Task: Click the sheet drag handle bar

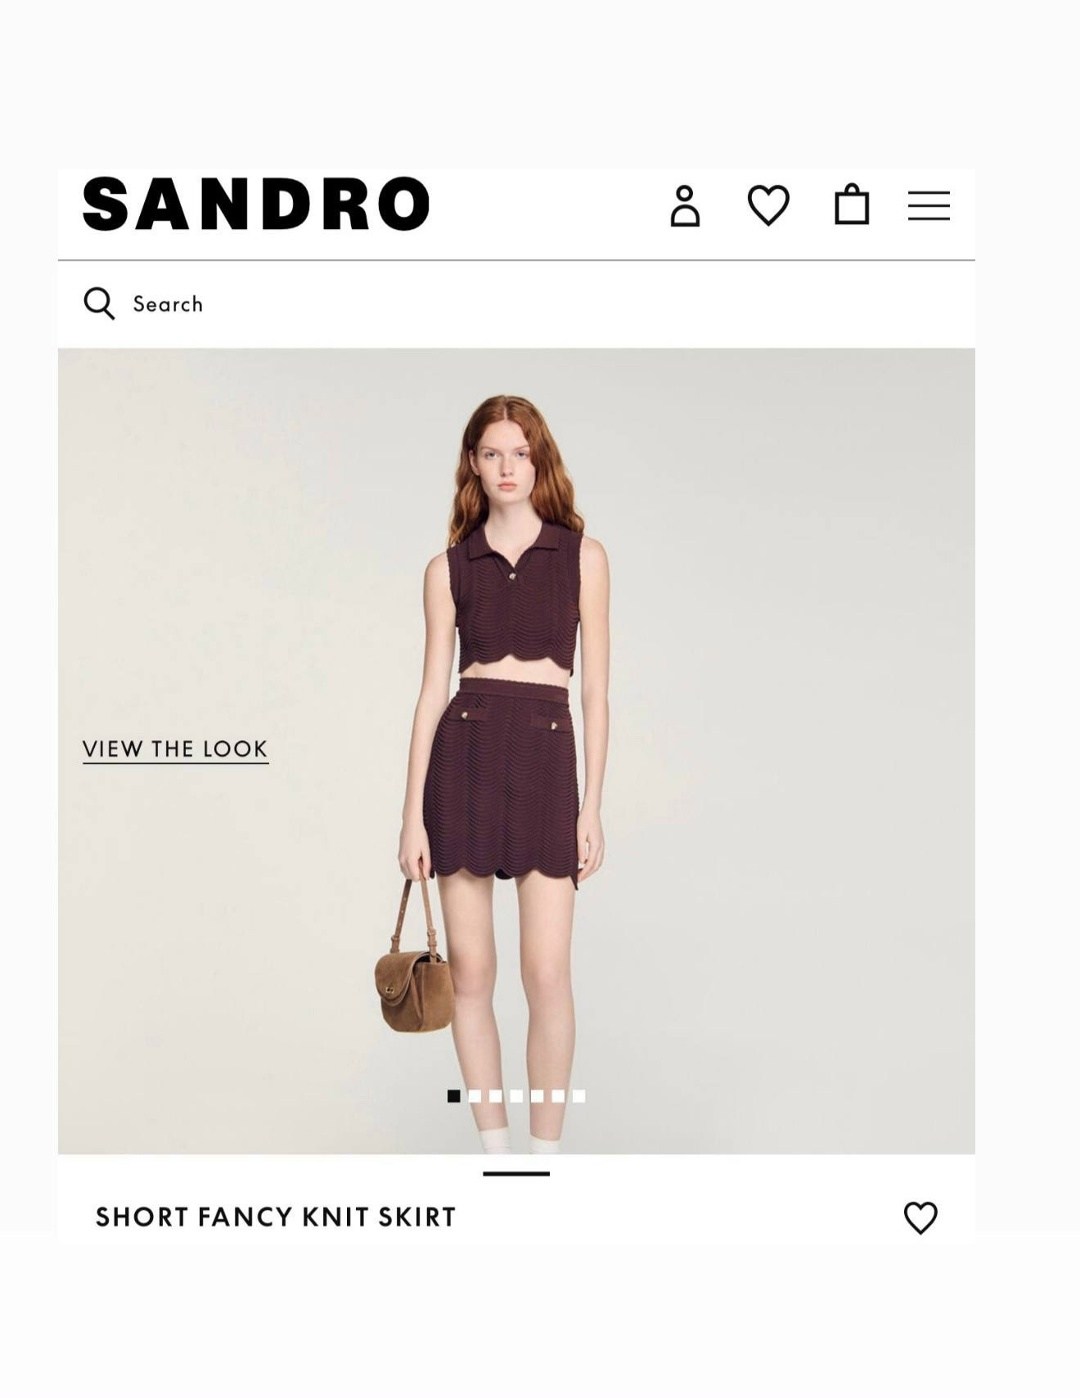Action: click(516, 1174)
